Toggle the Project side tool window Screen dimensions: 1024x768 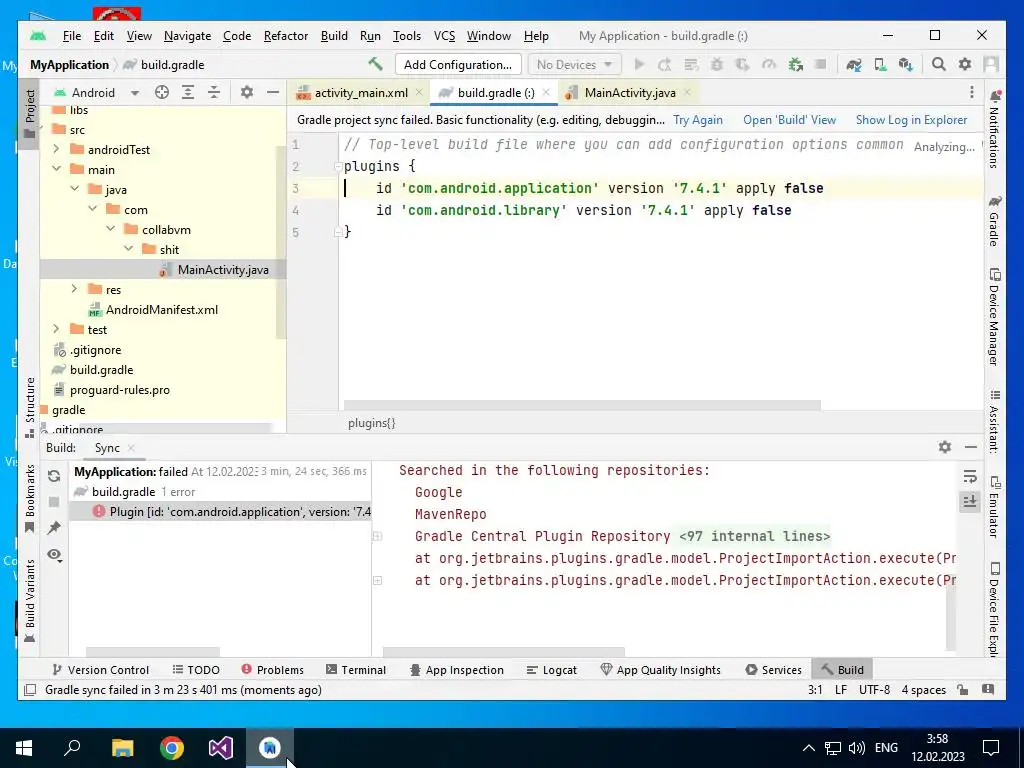[x=29, y=114]
